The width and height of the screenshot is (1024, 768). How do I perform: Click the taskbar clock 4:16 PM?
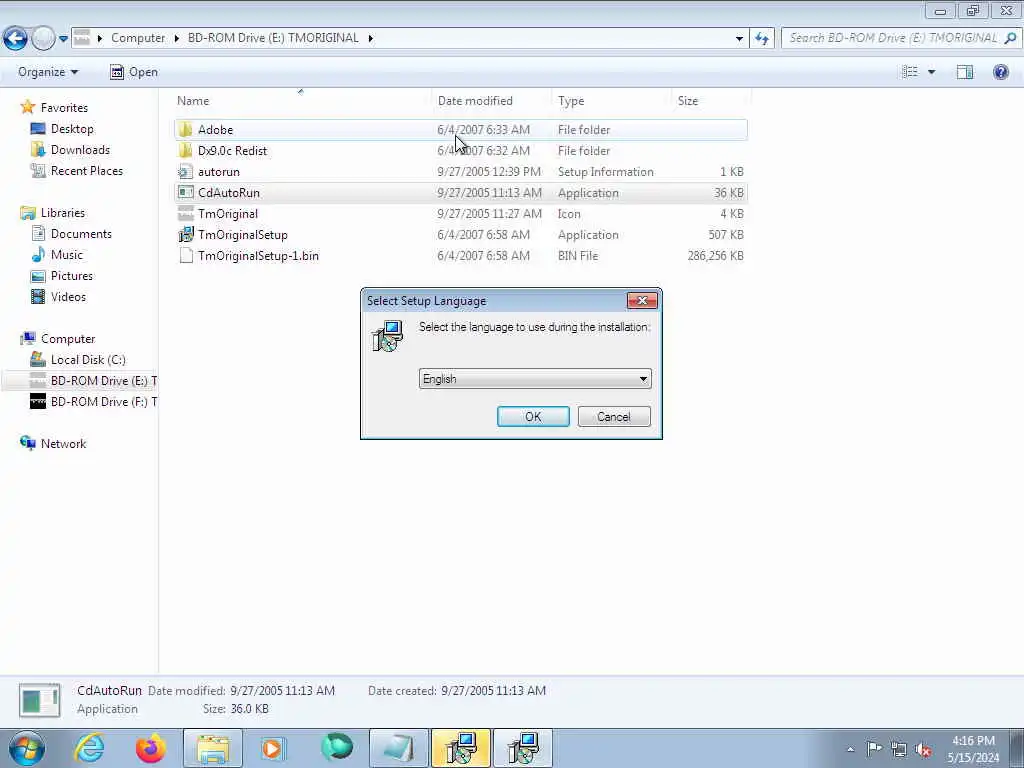tap(973, 741)
